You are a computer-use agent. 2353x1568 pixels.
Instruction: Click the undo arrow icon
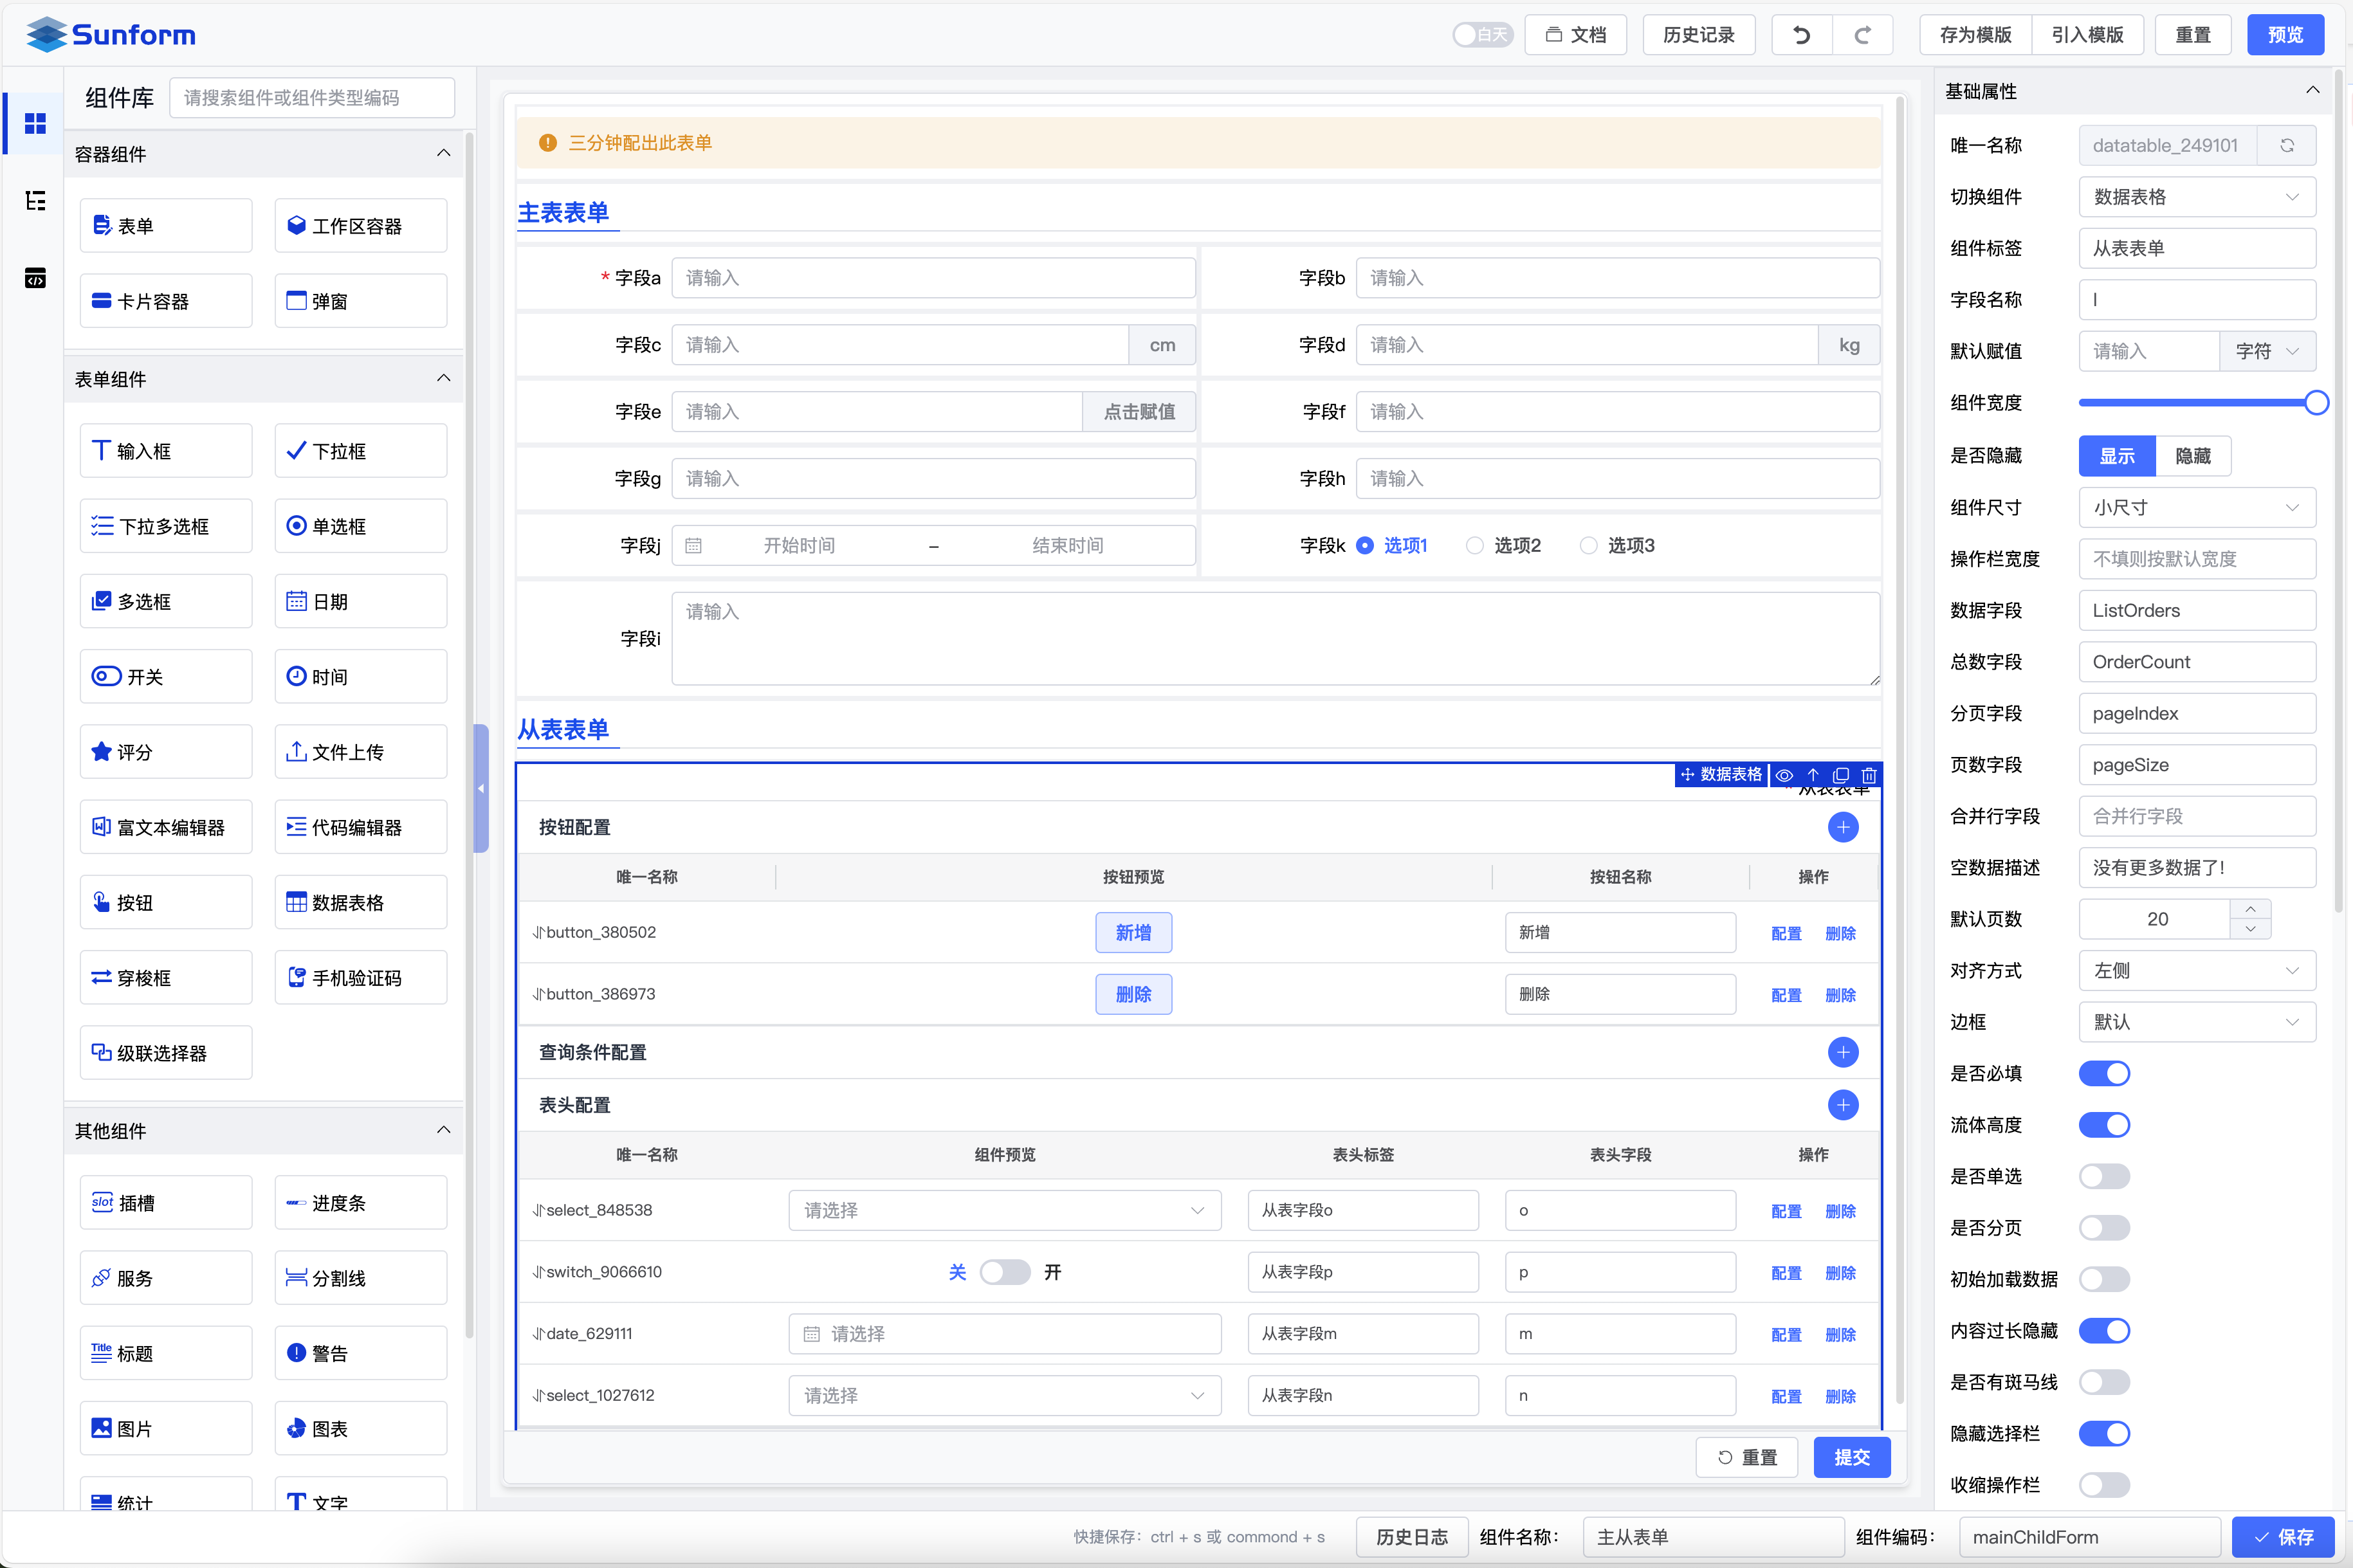pos(1801,35)
